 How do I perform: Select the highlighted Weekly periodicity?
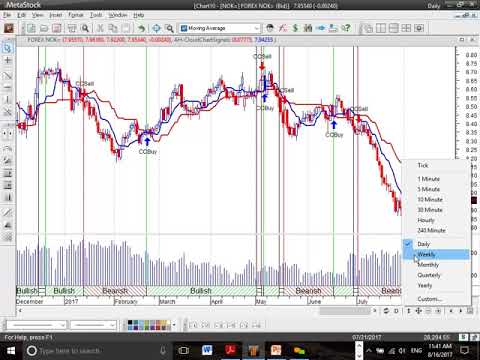(x=437, y=254)
